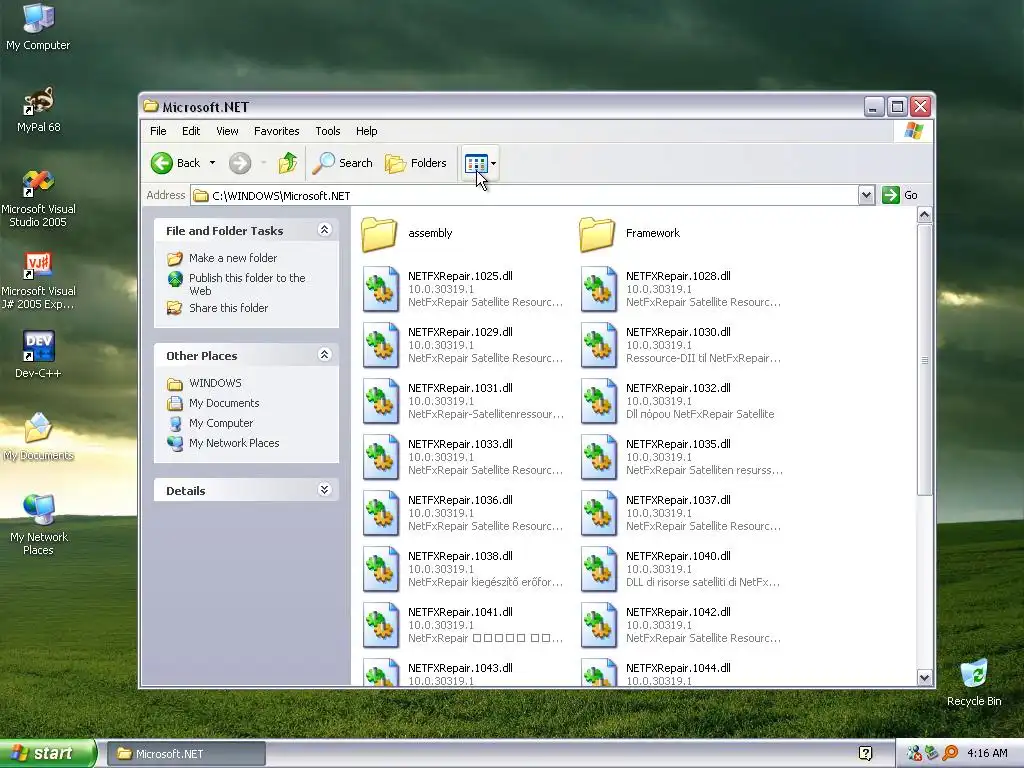1024x768 pixels.
Task: Select NETFXRepair.1041.dll file icon
Action: 381,626
